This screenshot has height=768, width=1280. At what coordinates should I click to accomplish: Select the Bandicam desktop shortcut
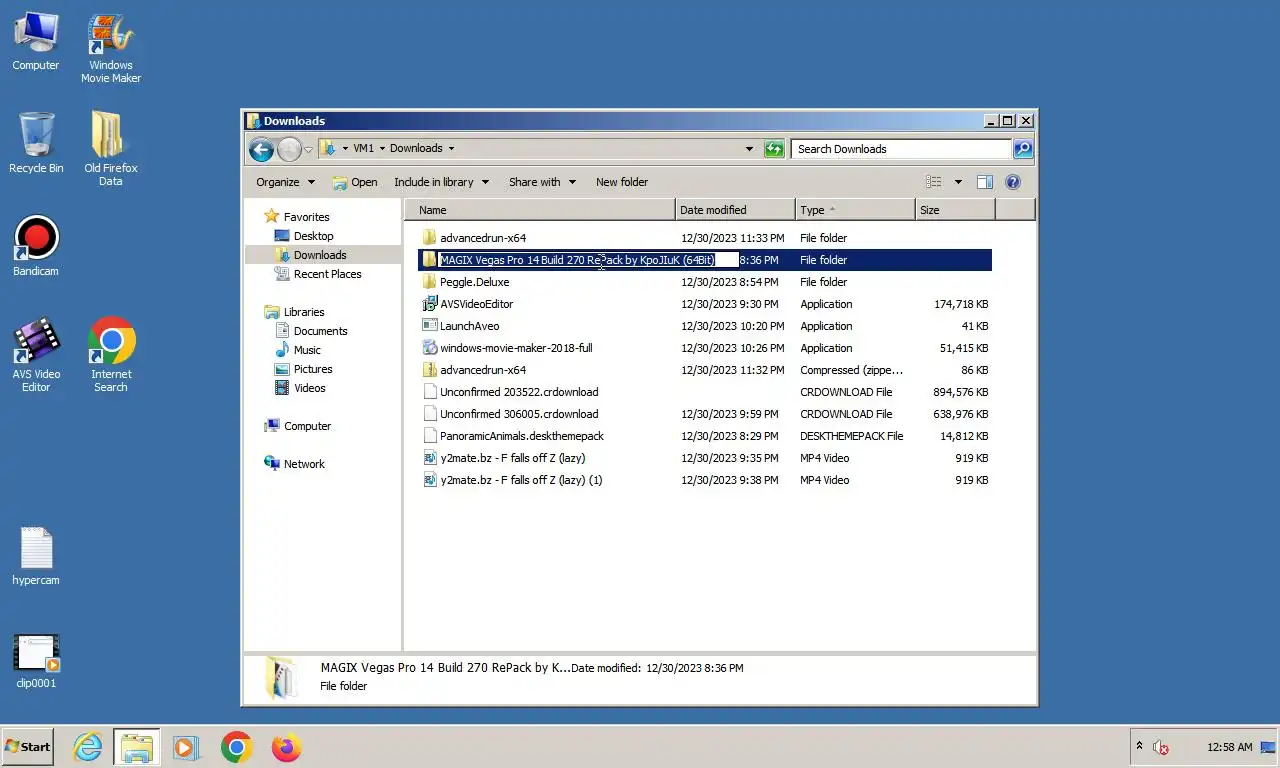(x=36, y=246)
